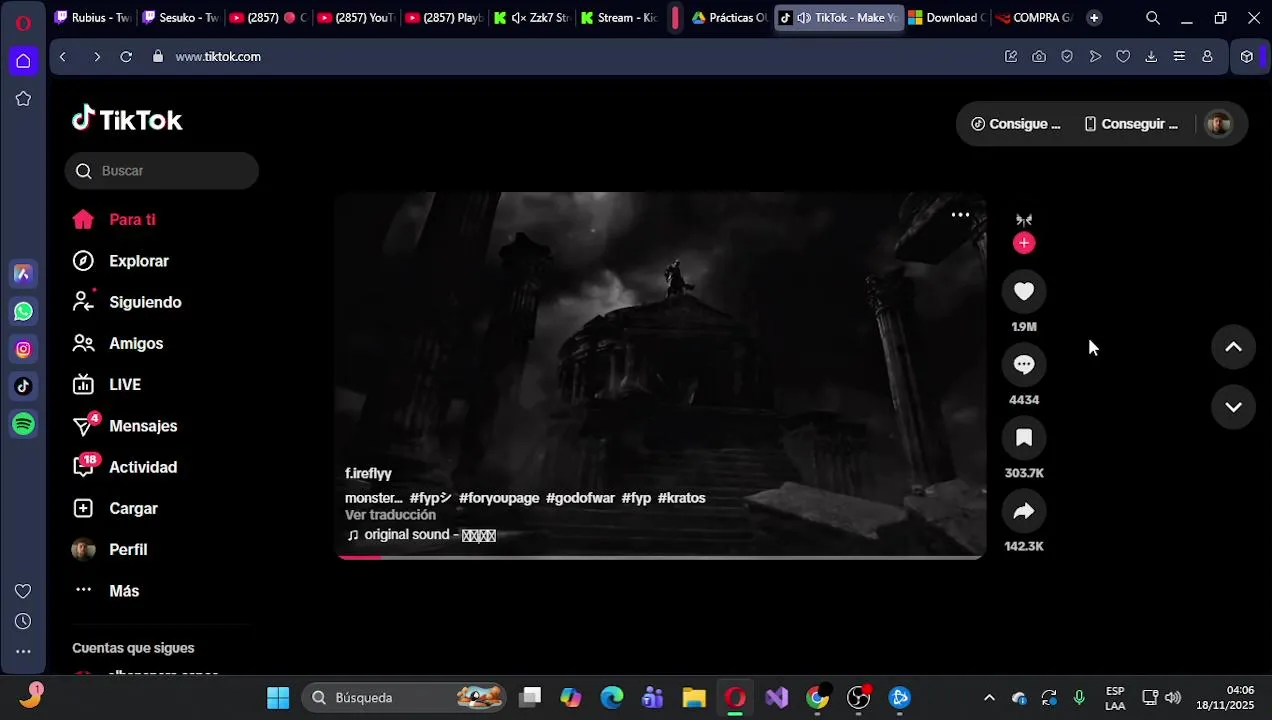
Task: Click the #kratos hashtag
Action: (681, 498)
